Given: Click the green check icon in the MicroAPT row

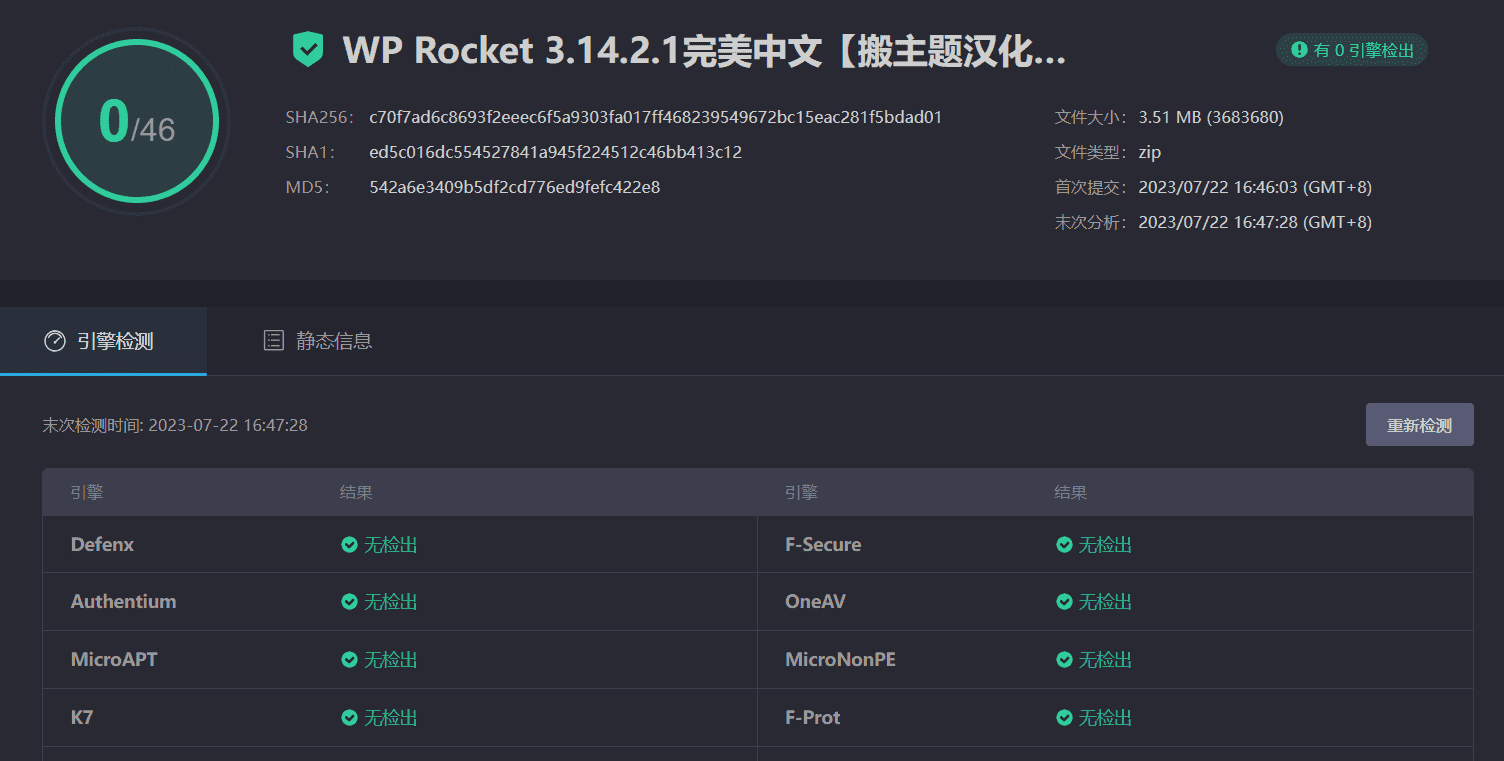Looking at the screenshot, I should (x=349, y=660).
